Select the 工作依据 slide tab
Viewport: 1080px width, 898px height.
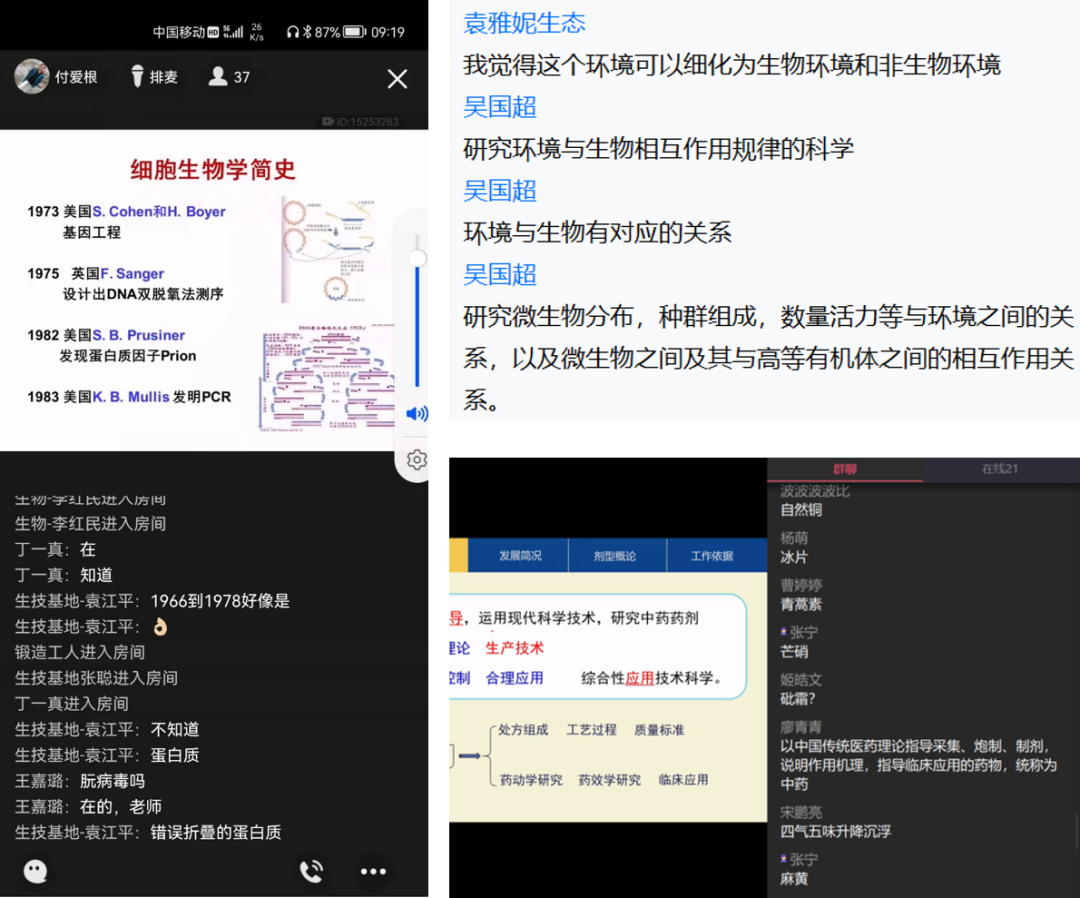pos(711,556)
